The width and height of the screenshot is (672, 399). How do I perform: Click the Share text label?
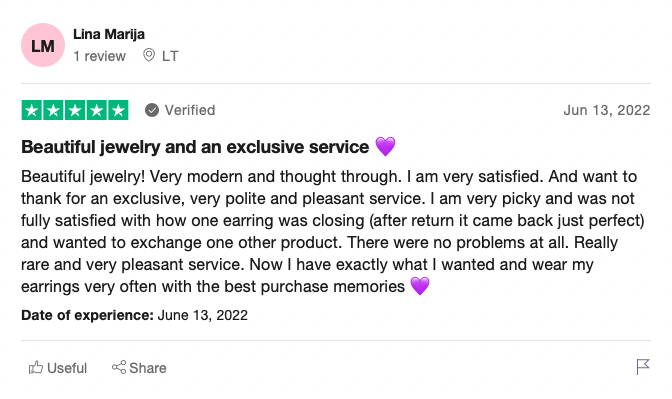pos(148,368)
